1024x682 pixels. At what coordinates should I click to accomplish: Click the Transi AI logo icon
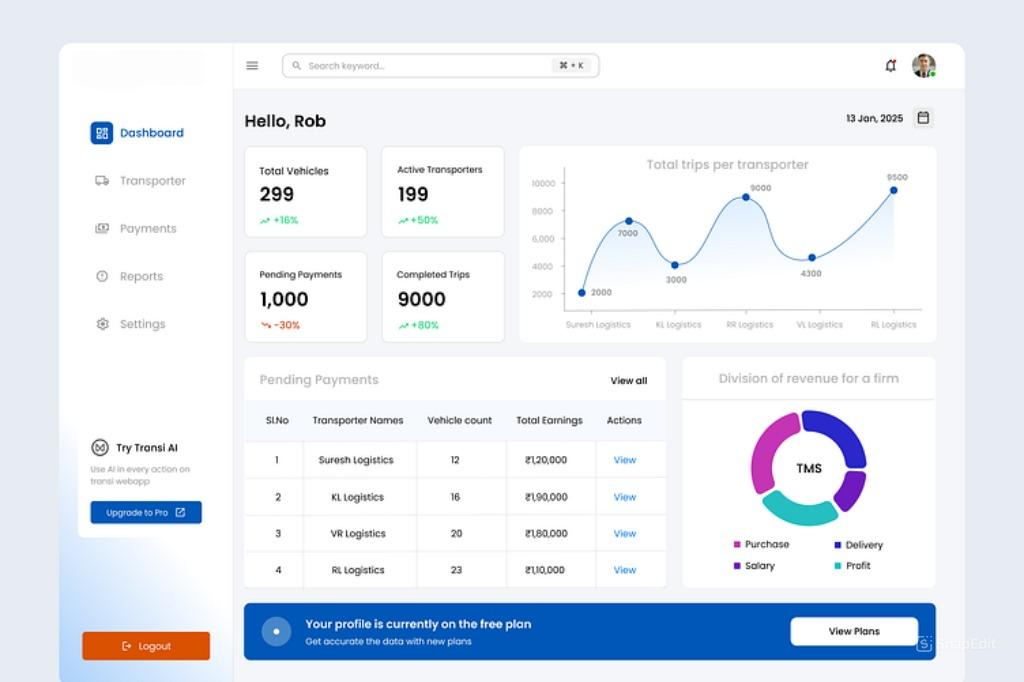click(x=100, y=448)
